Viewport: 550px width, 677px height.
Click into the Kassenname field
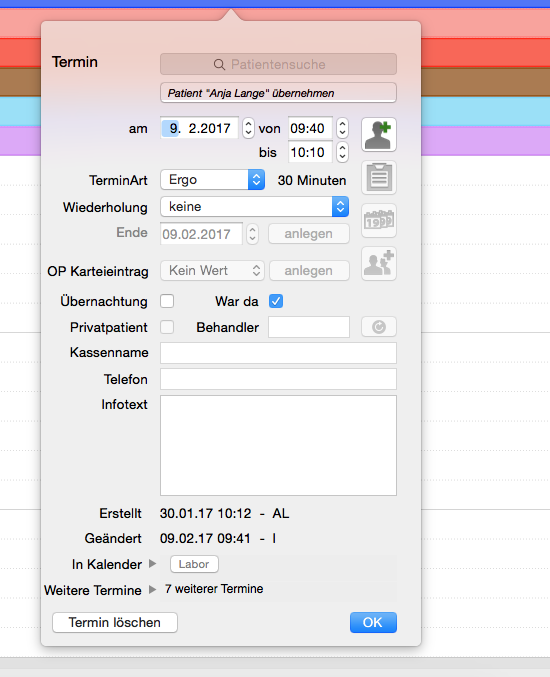click(x=278, y=353)
